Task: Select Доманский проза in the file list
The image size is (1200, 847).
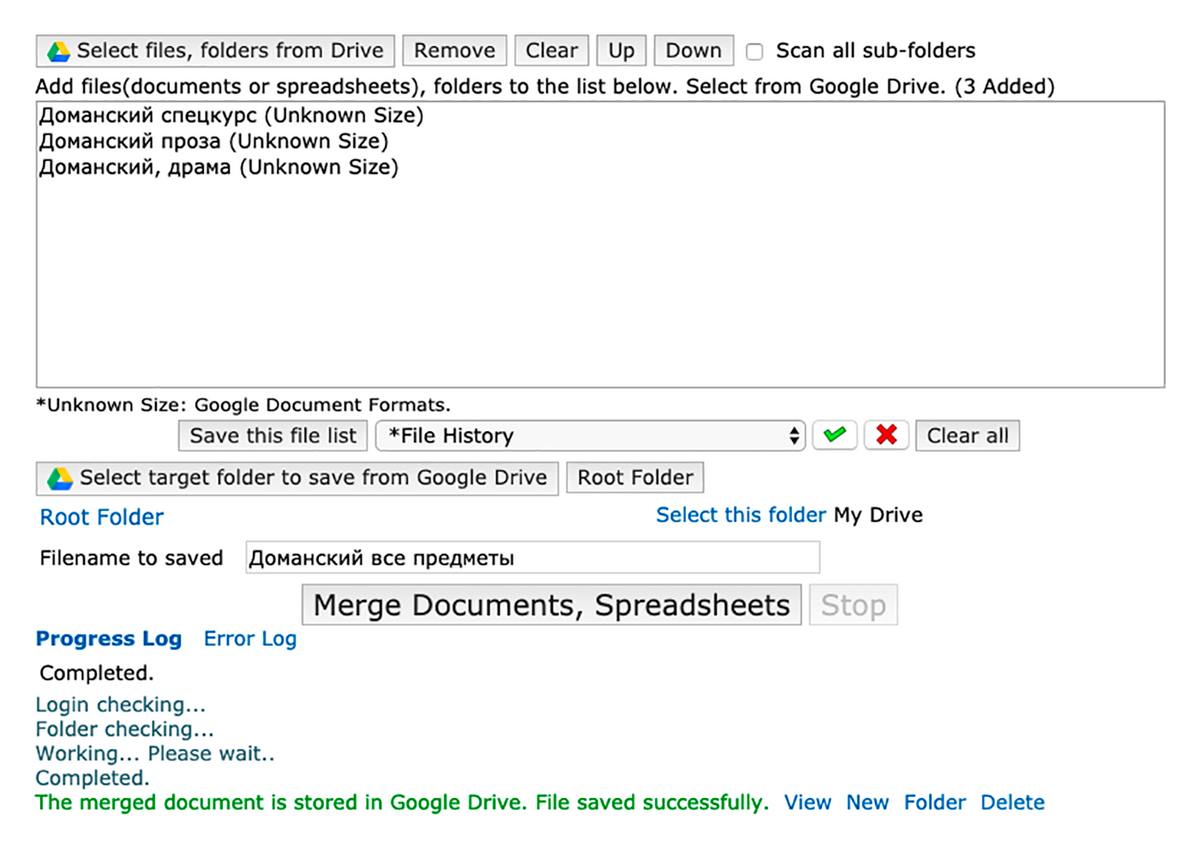Action: point(213,142)
